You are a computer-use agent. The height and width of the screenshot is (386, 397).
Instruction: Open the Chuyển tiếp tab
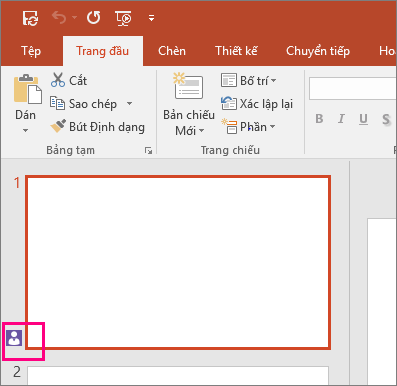[318, 51]
